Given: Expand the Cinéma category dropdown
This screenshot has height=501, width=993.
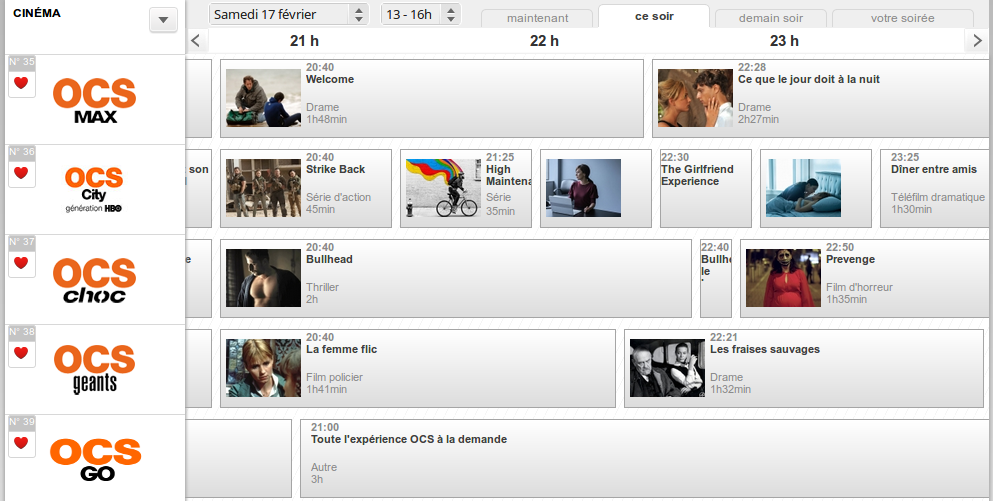Looking at the screenshot, I should point(163,20).
